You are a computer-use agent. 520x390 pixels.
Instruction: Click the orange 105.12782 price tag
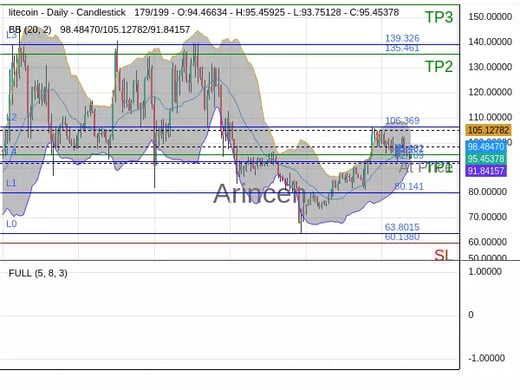coord(488,130)
